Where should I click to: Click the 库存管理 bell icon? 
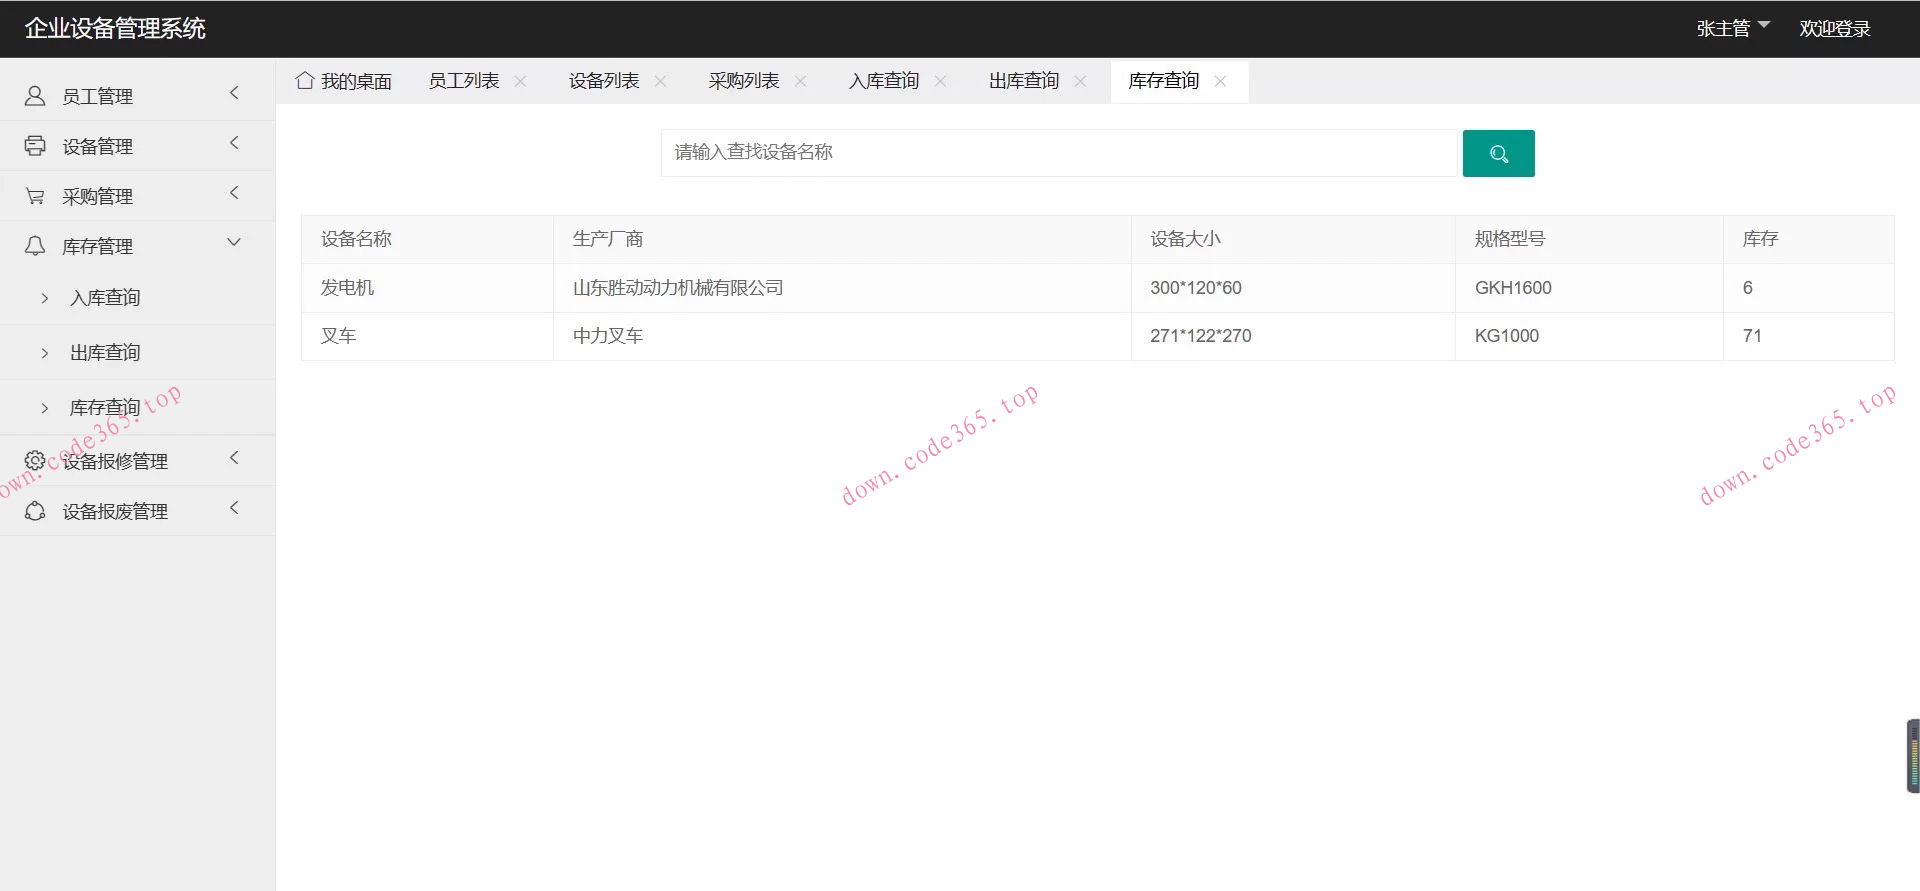click(35, 246)
